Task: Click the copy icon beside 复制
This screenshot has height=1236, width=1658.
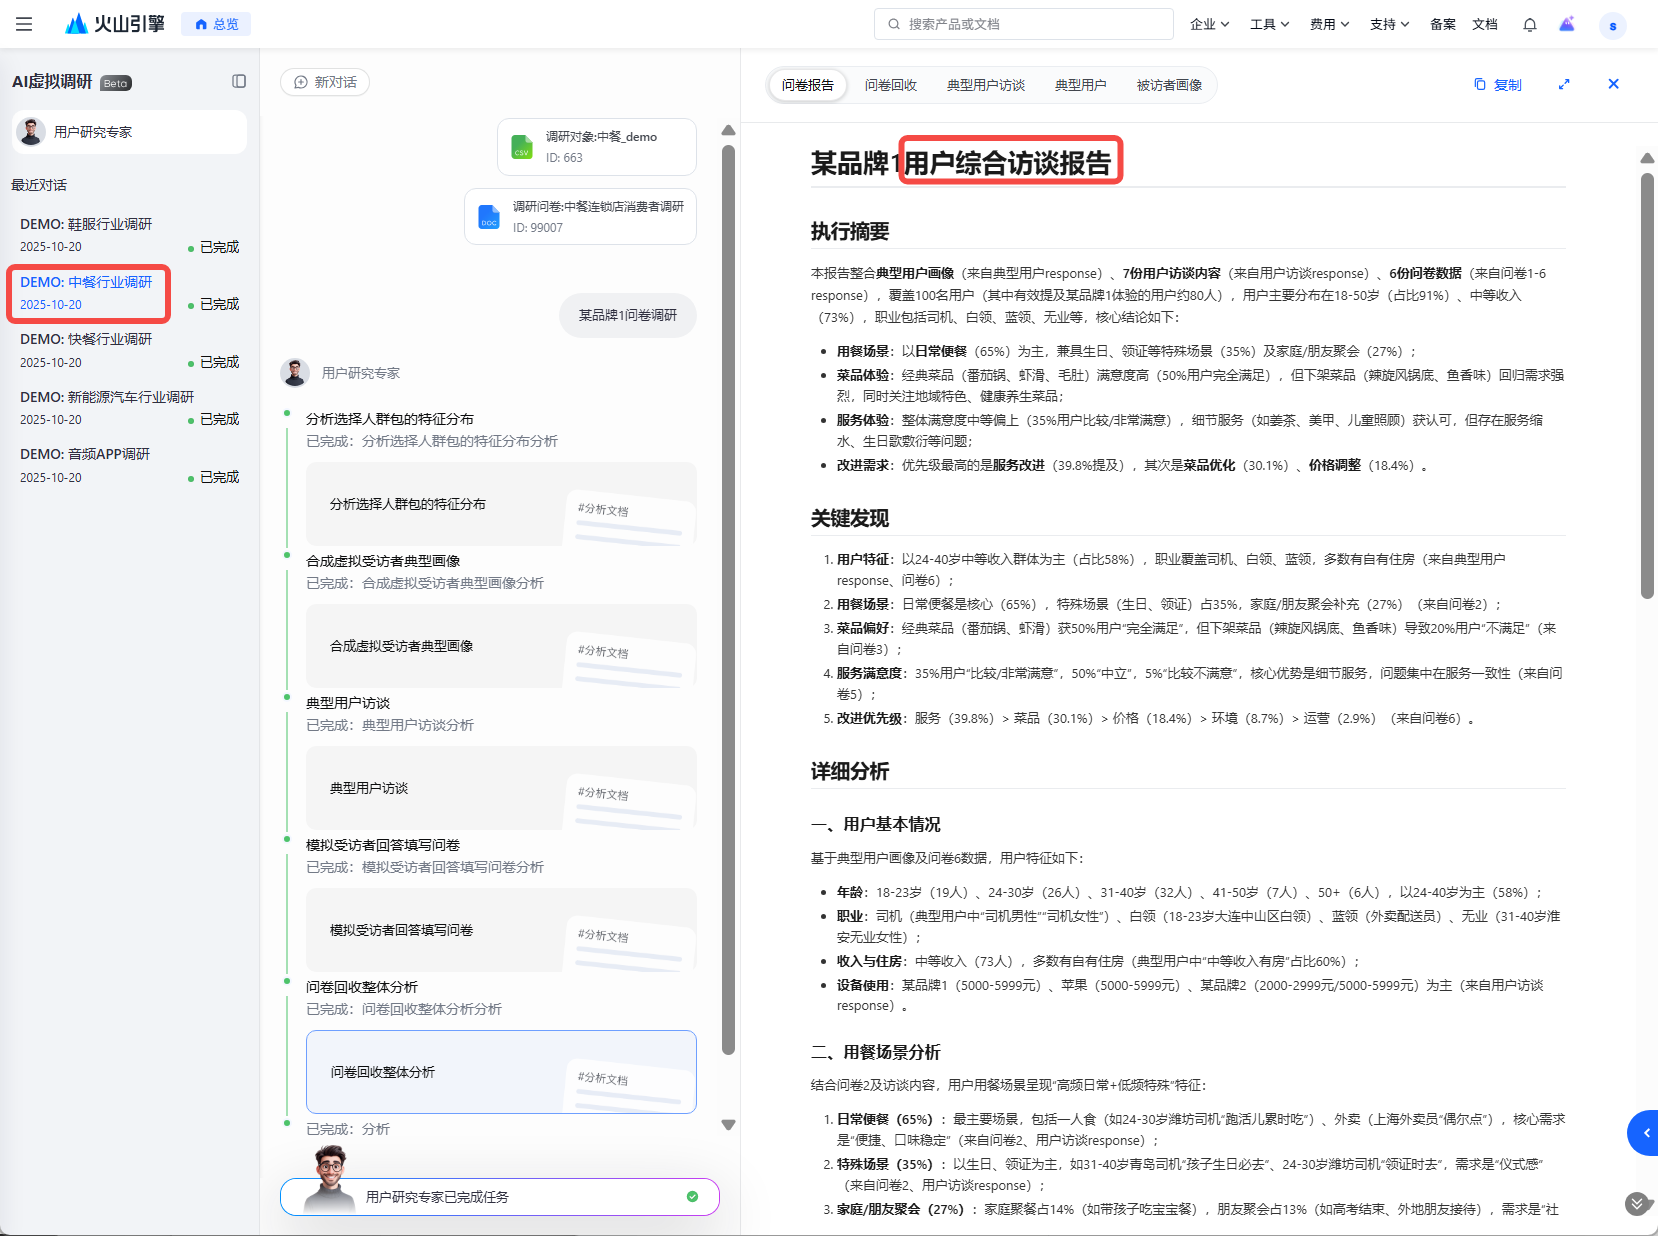Action: pyautogui.click(x=1480, y=84)
